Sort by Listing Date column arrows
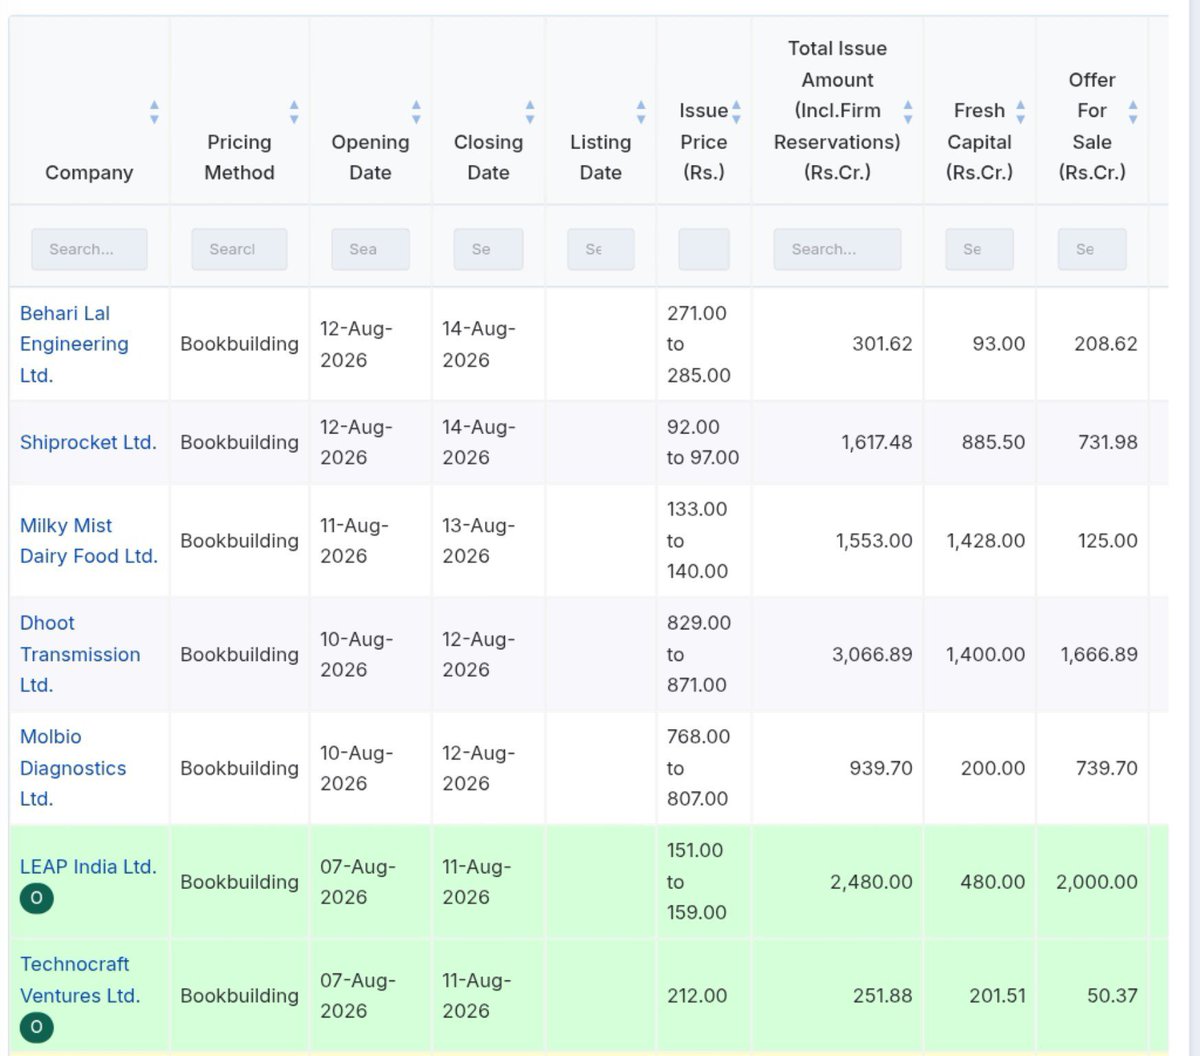 (641, 111)
